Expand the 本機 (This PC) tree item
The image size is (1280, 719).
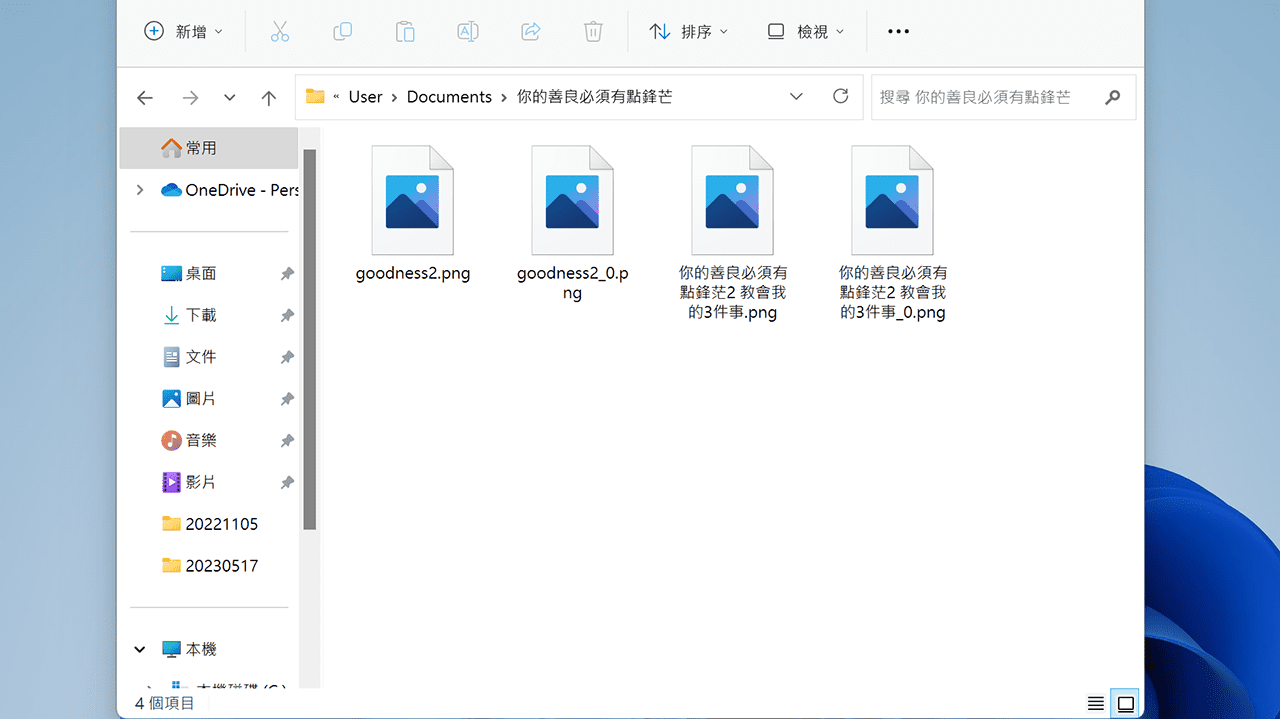[140, 648]
